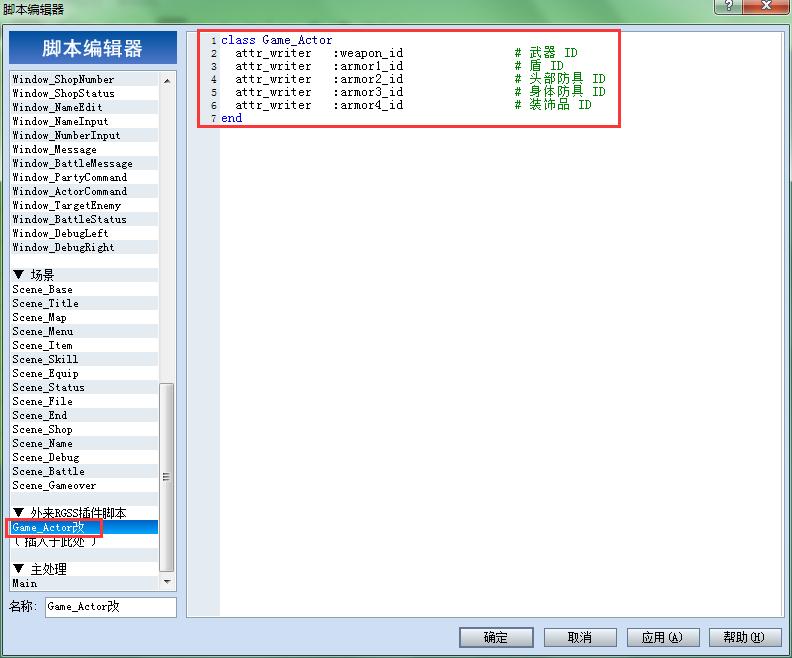Click the line 'class Game_Actor' in code
792x658 pixels.
tap(277, 40)
